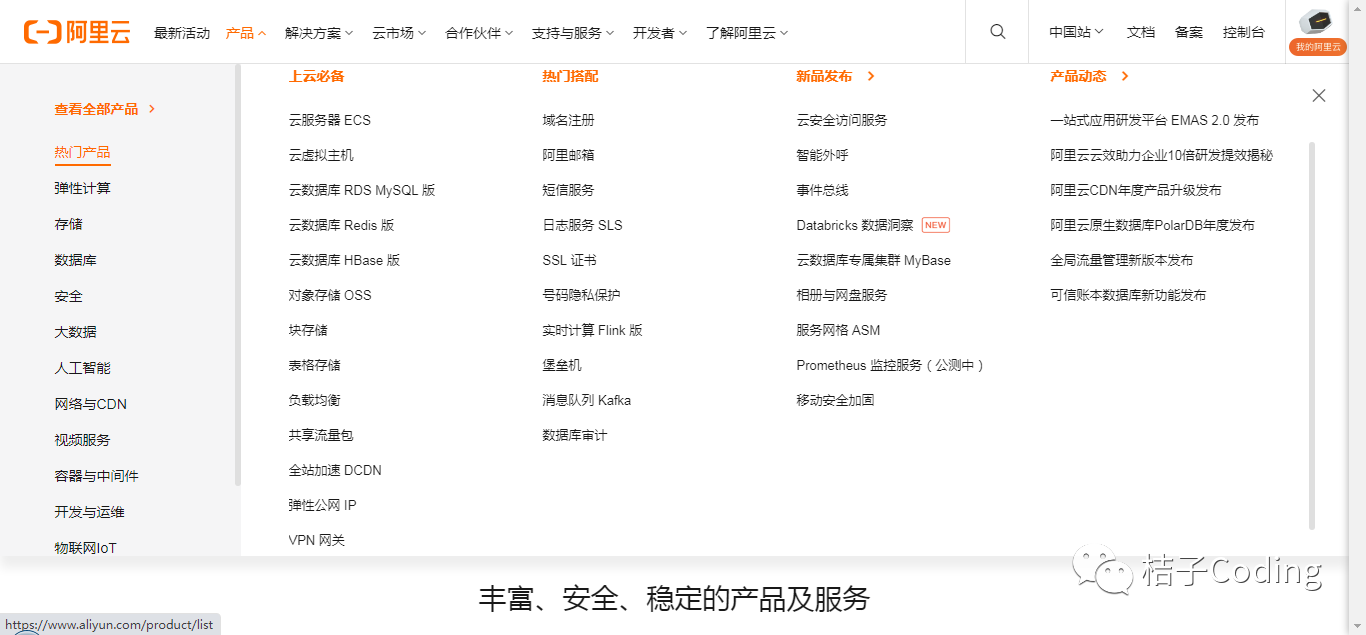Click arrow next to 产品动态
1366x635 pixels.
[1125, 76]
